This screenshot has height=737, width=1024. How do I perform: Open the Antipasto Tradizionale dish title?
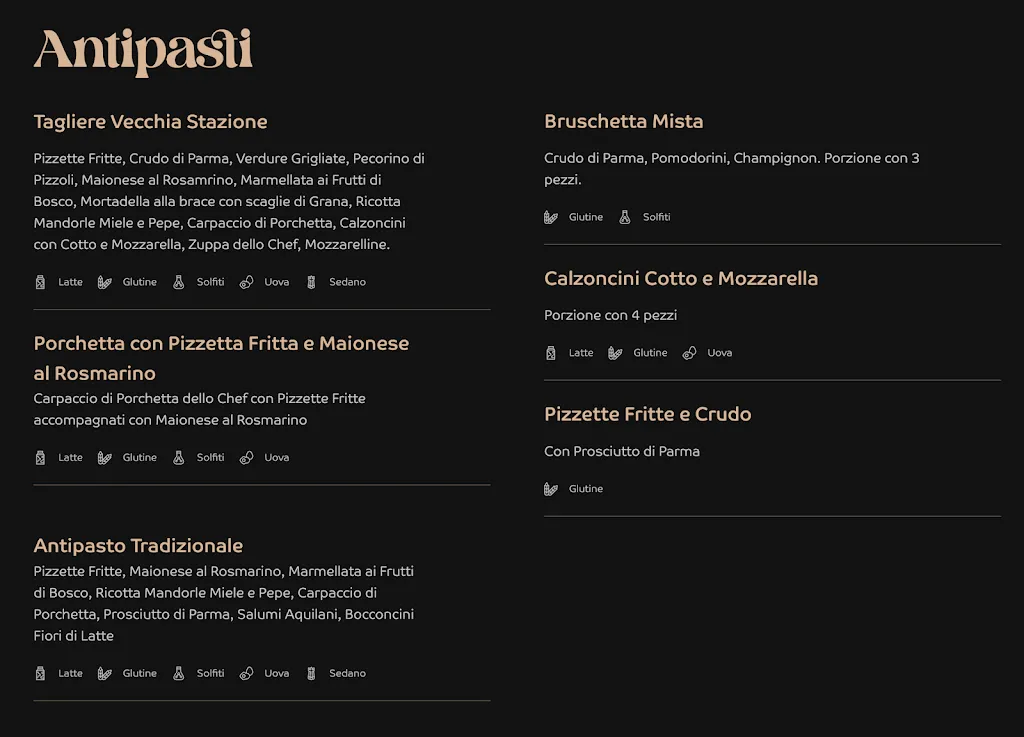(x=138, y=546)
